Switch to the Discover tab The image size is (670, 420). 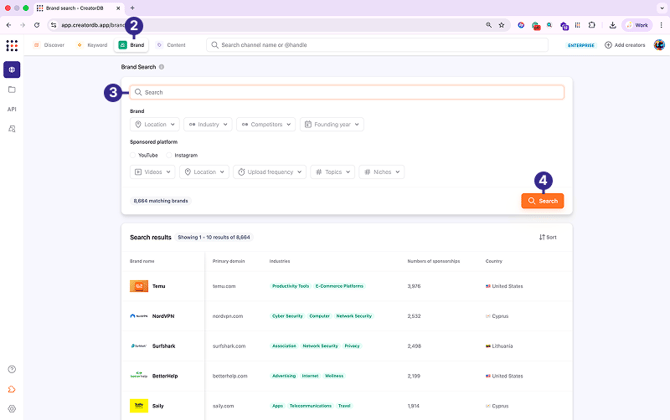click(x=49, y=45)
